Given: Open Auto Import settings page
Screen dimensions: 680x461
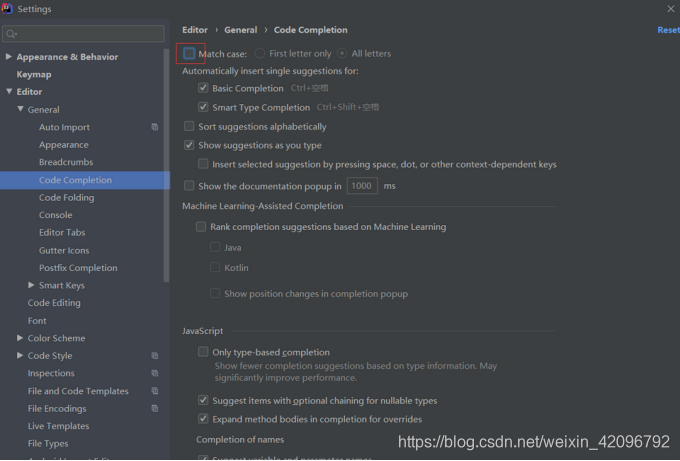Looking at the screenshot, I should point(64,128).
